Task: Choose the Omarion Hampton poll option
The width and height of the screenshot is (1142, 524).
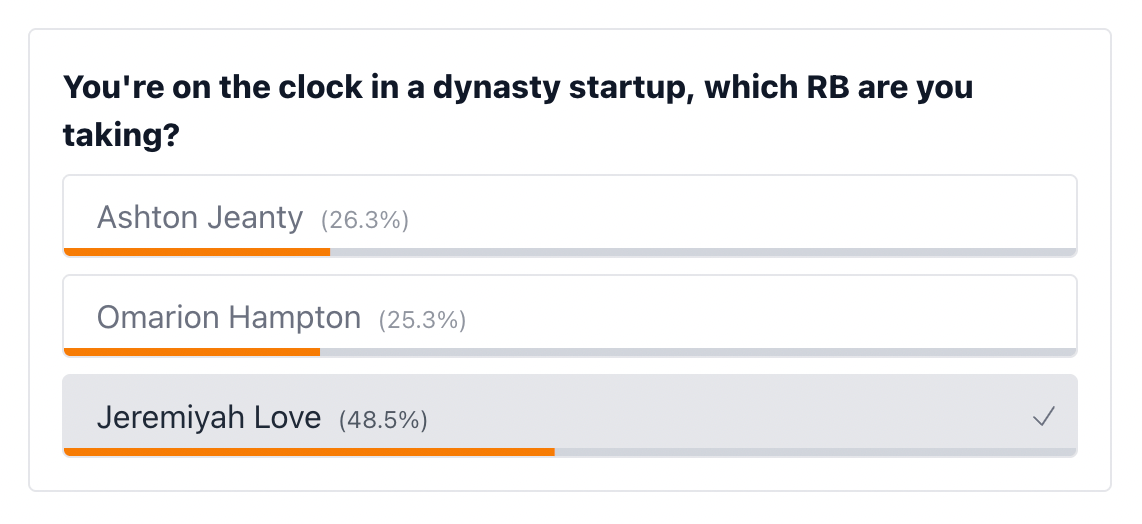Action: click(569, 316)
